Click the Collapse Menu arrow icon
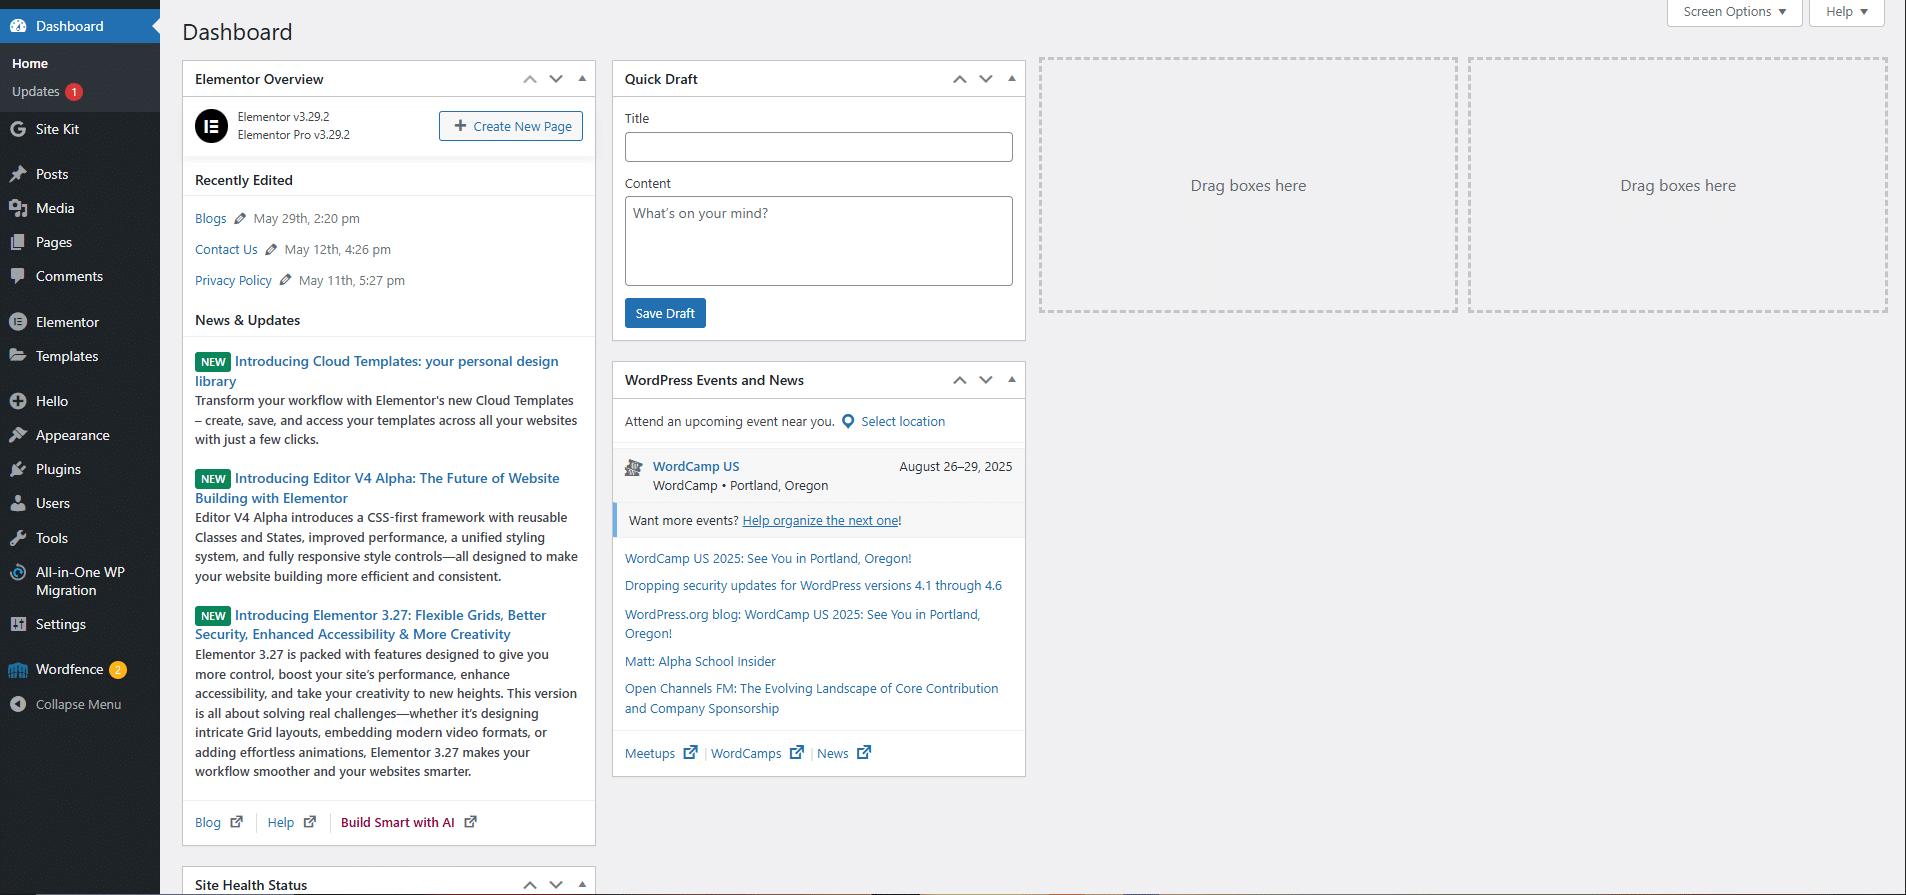 click(x=18, y=704)
